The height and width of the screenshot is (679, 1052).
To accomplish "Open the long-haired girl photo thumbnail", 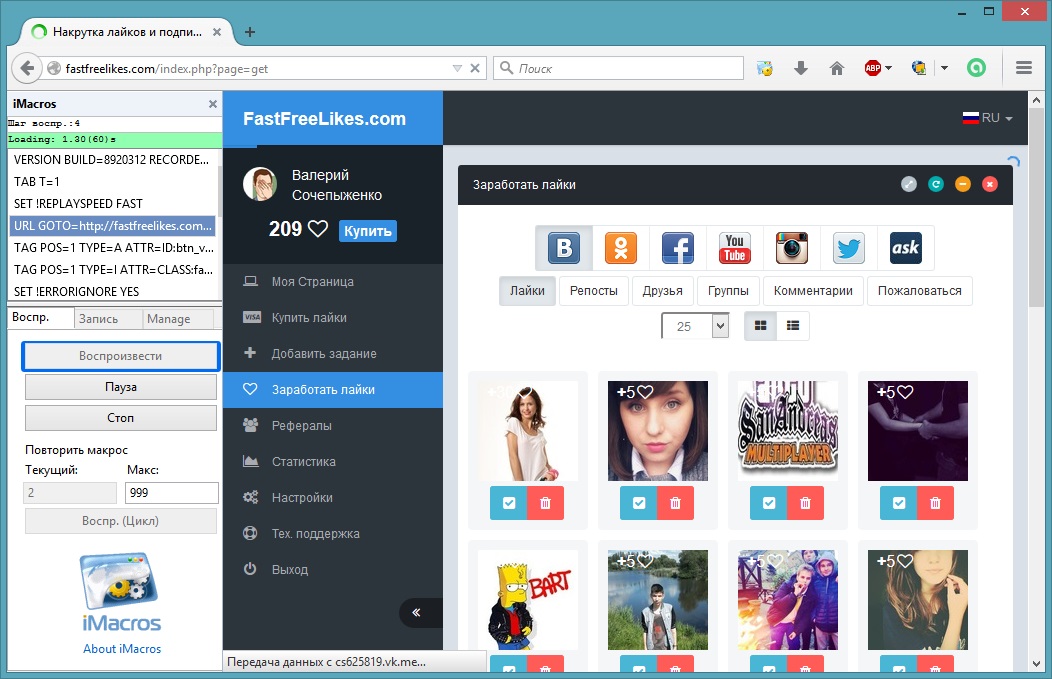I will 918,600.
